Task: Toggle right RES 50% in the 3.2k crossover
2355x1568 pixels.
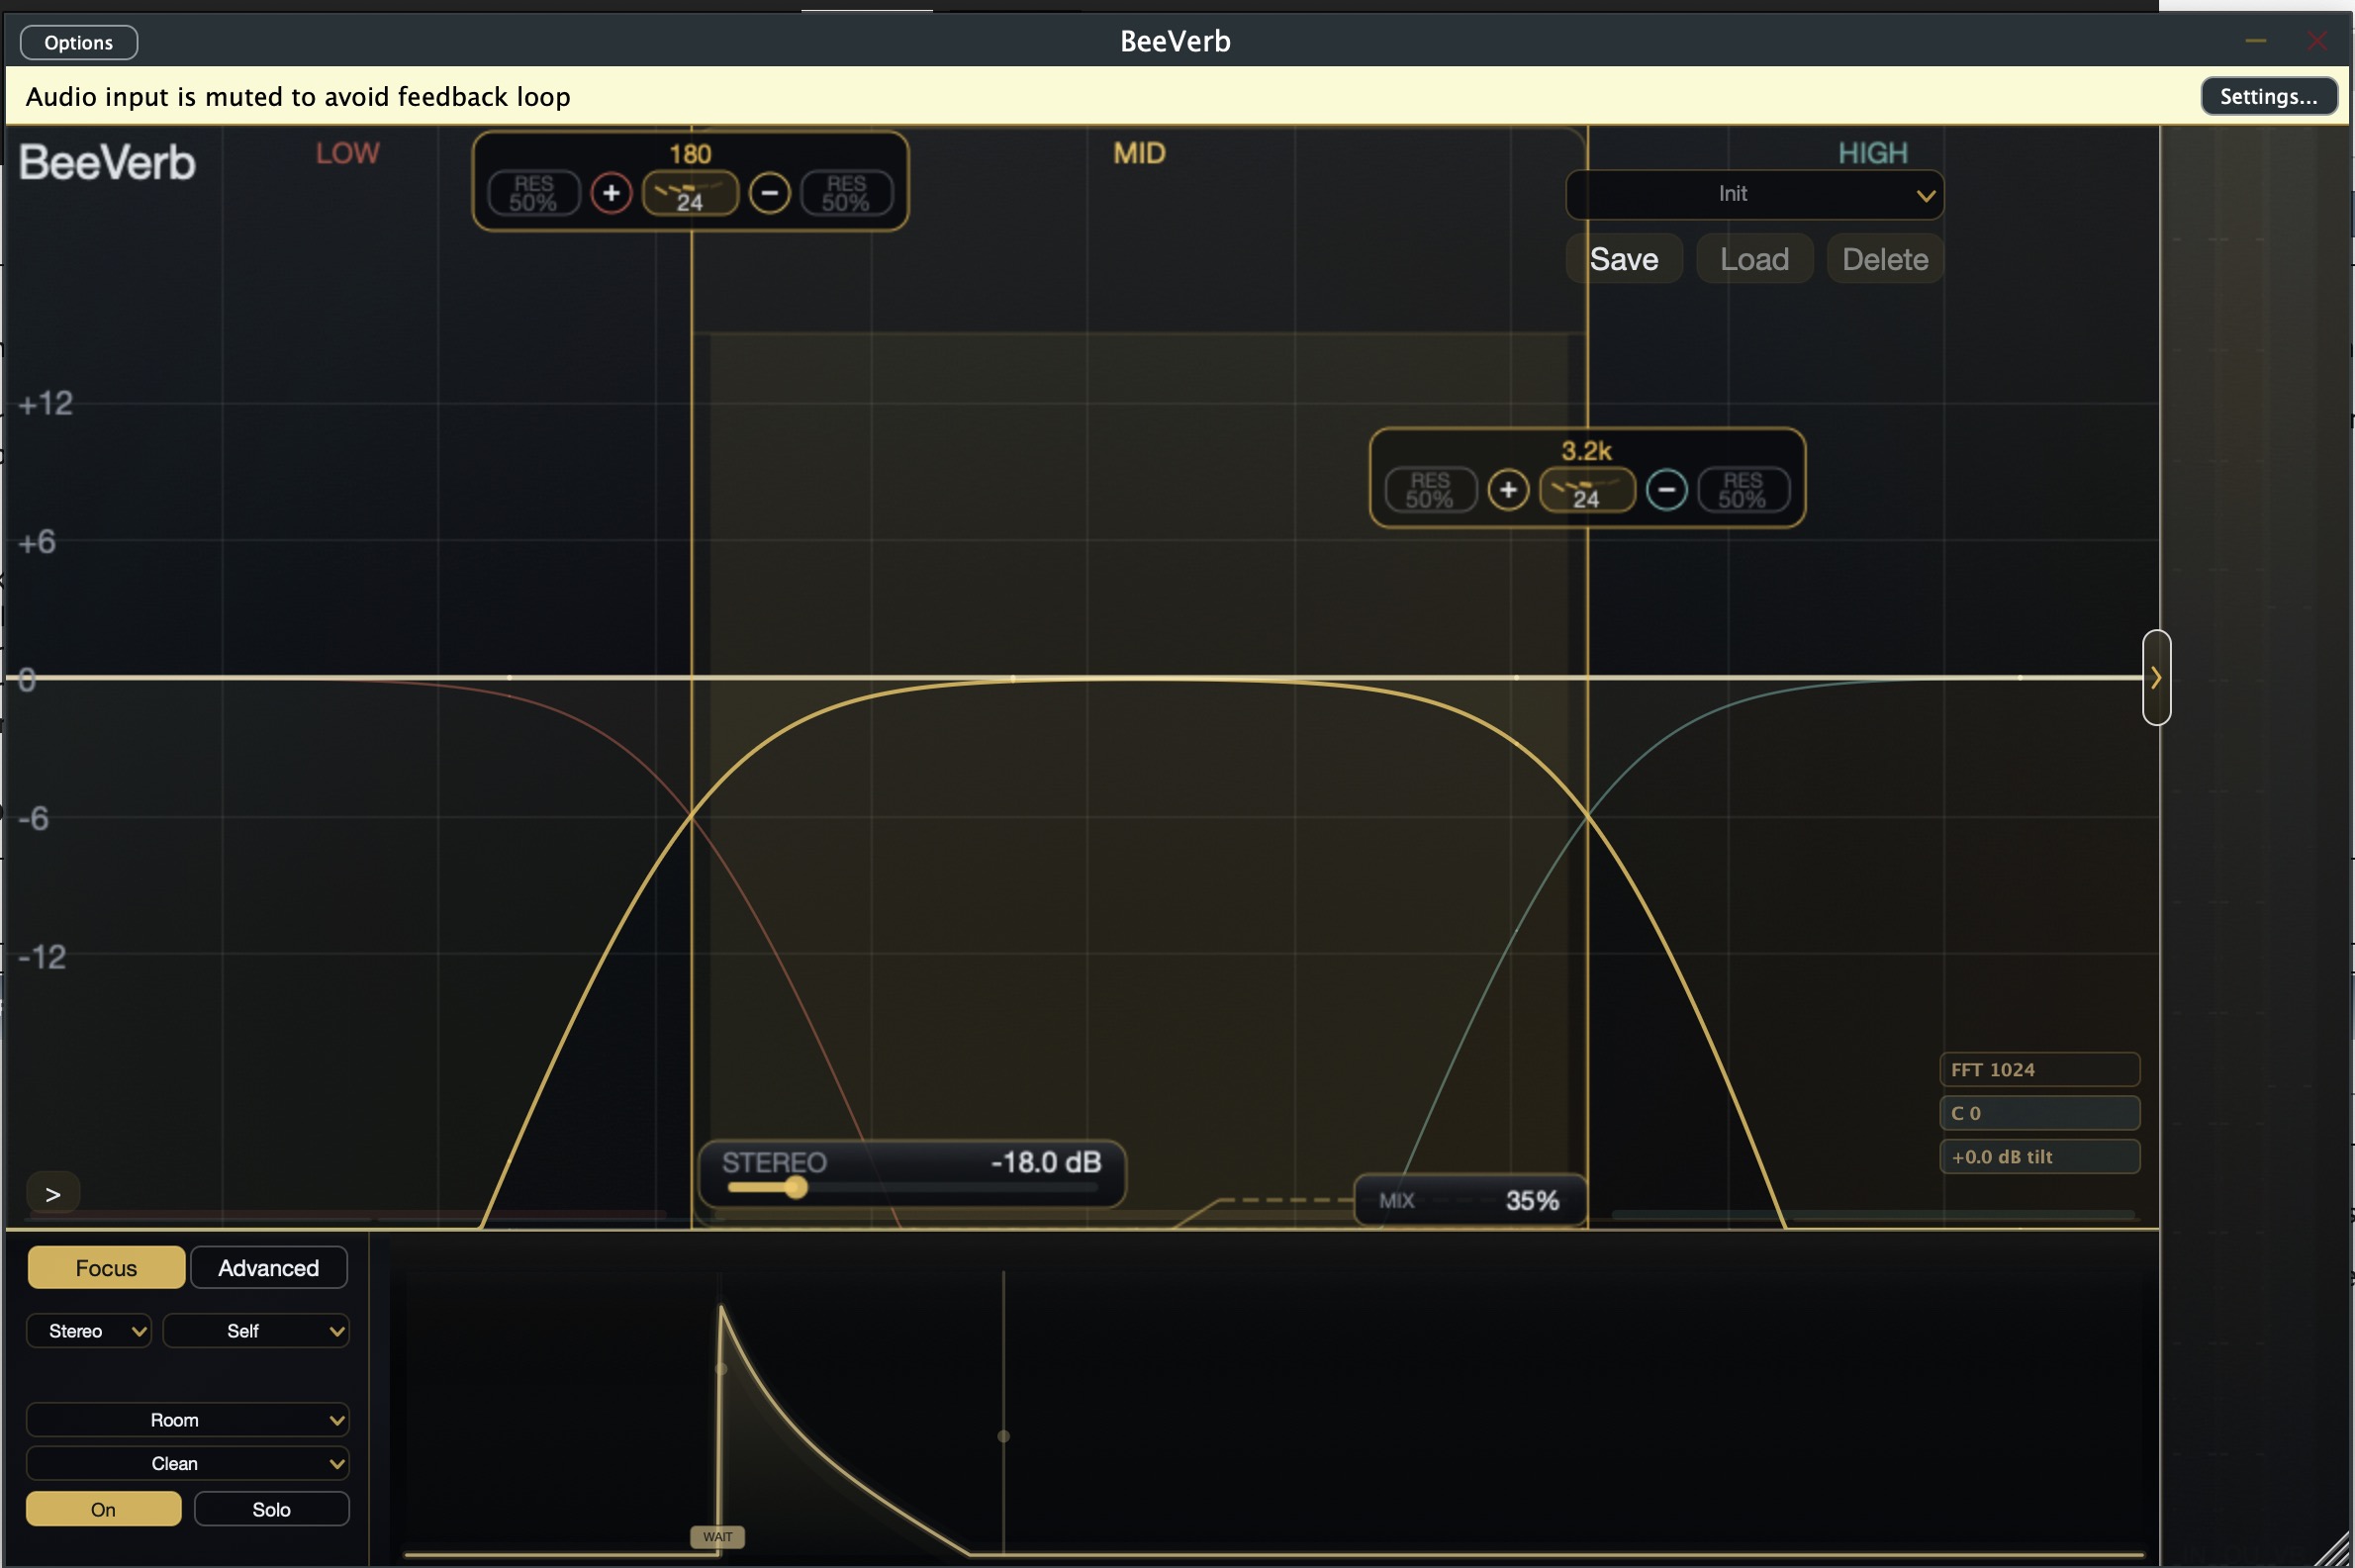Action: [1743, 490]
